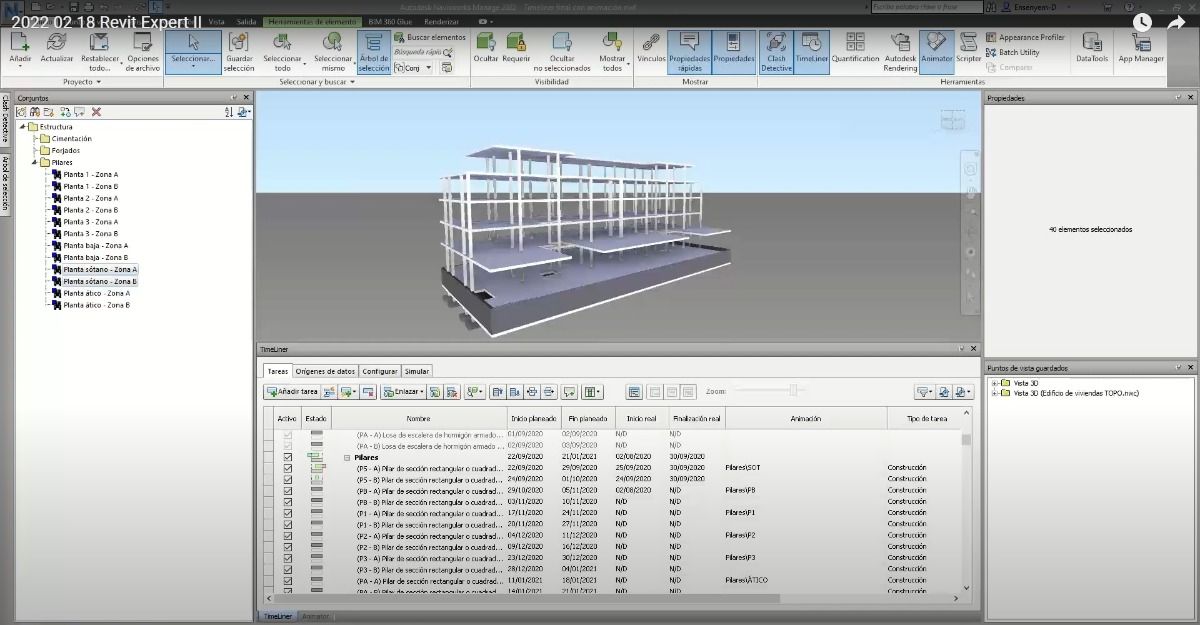The height and width of the screenshot is (625, 1200).
Task: Open the Enlazar dropdown in TimeLiner
Action: (403, 392)
